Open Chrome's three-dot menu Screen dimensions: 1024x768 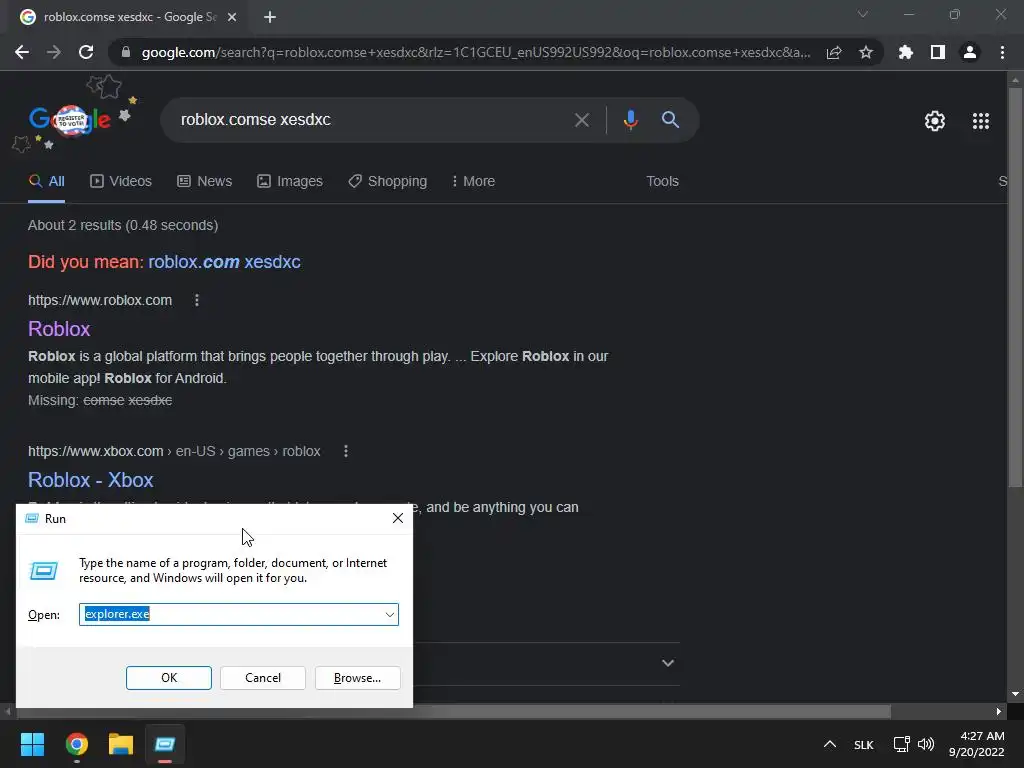tap(1002, 52)
